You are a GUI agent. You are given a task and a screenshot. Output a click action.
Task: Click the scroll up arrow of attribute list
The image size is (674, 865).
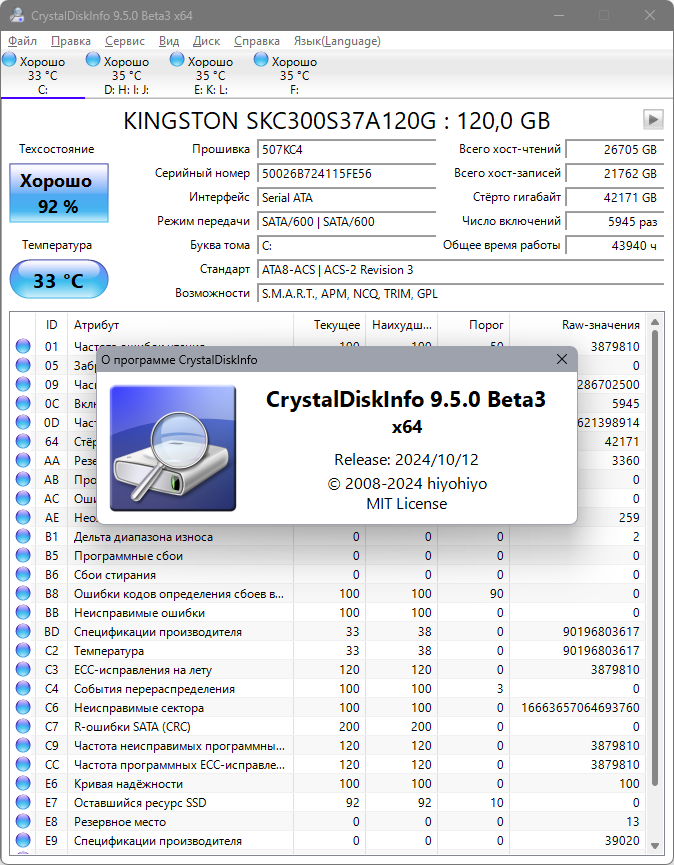[655, 322]
